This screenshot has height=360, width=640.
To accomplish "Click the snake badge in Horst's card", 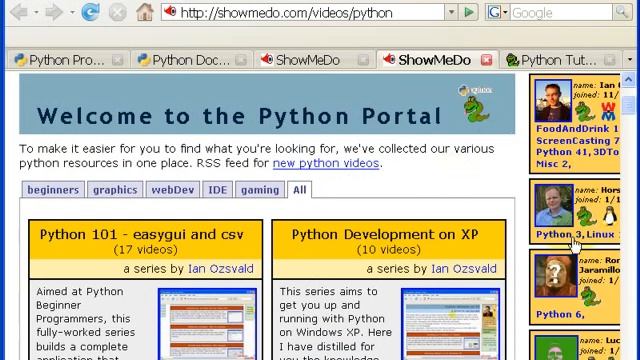I will point(586,216).
